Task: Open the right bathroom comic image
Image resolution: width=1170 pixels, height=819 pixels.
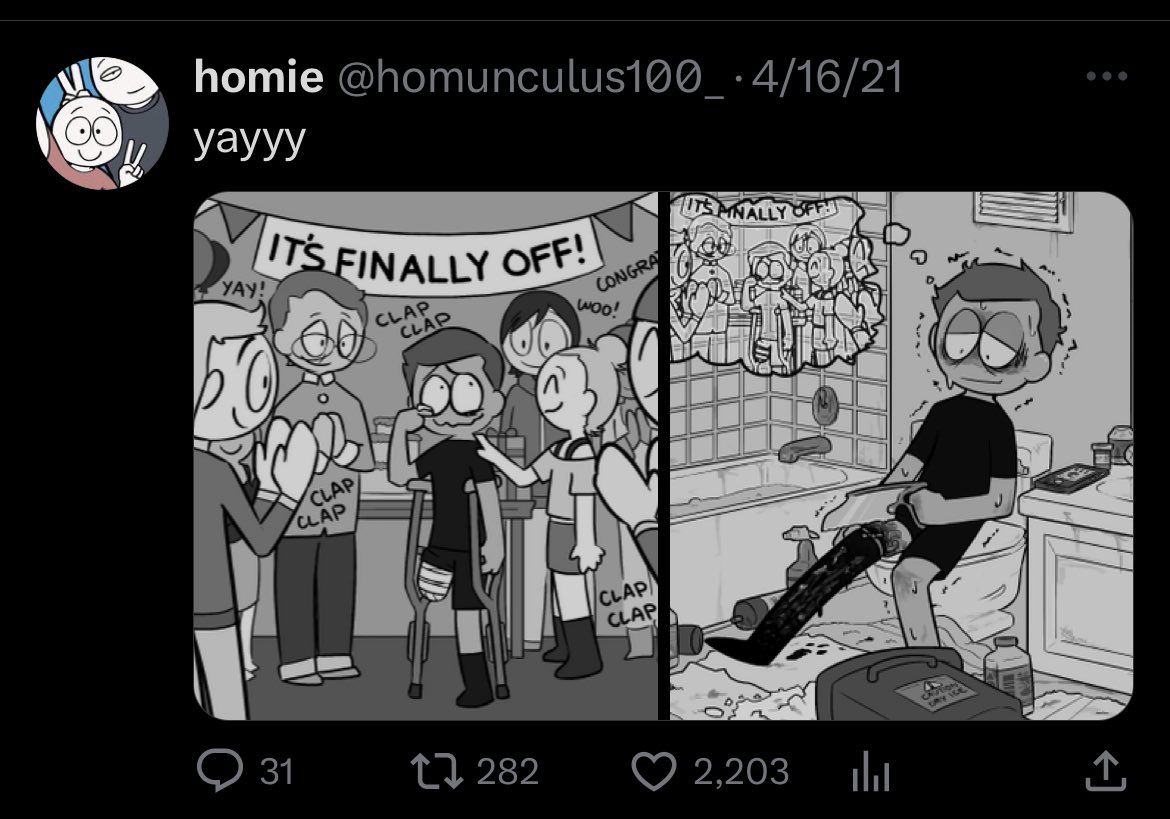Action: [901, 456]
